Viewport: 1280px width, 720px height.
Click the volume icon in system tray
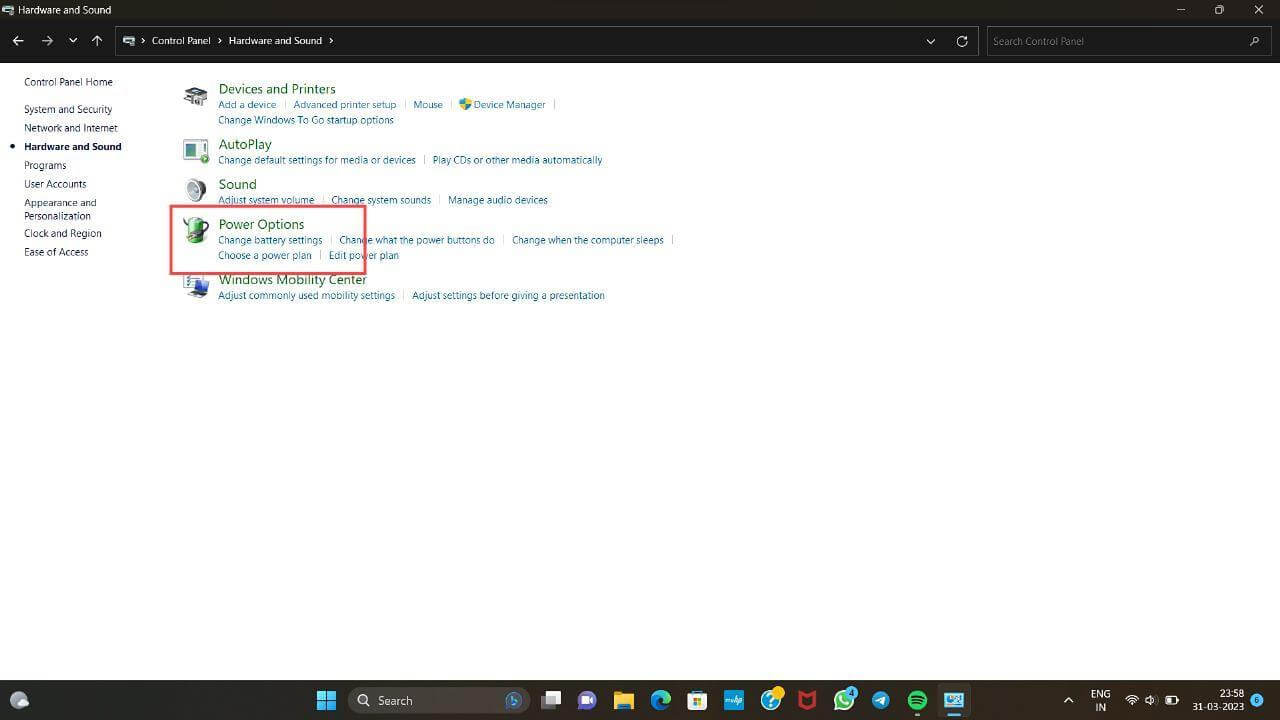[1151, 700]
